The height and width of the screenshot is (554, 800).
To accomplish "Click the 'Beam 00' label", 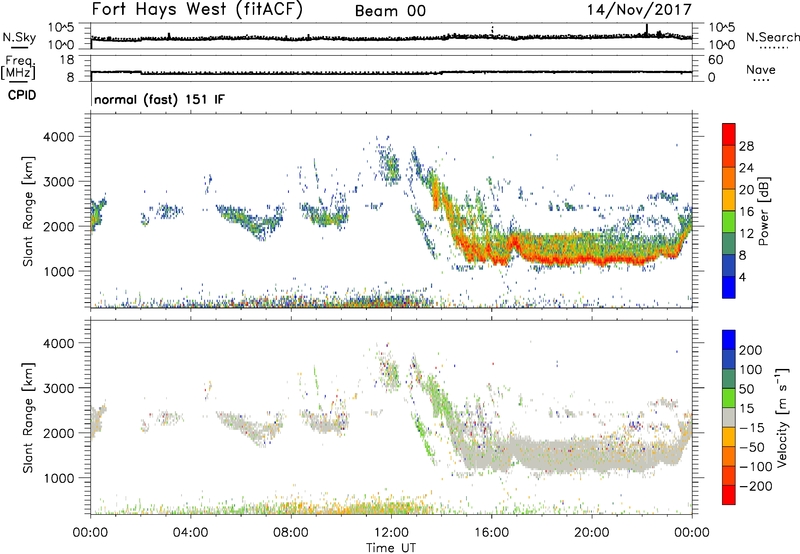I will [390, 11].
